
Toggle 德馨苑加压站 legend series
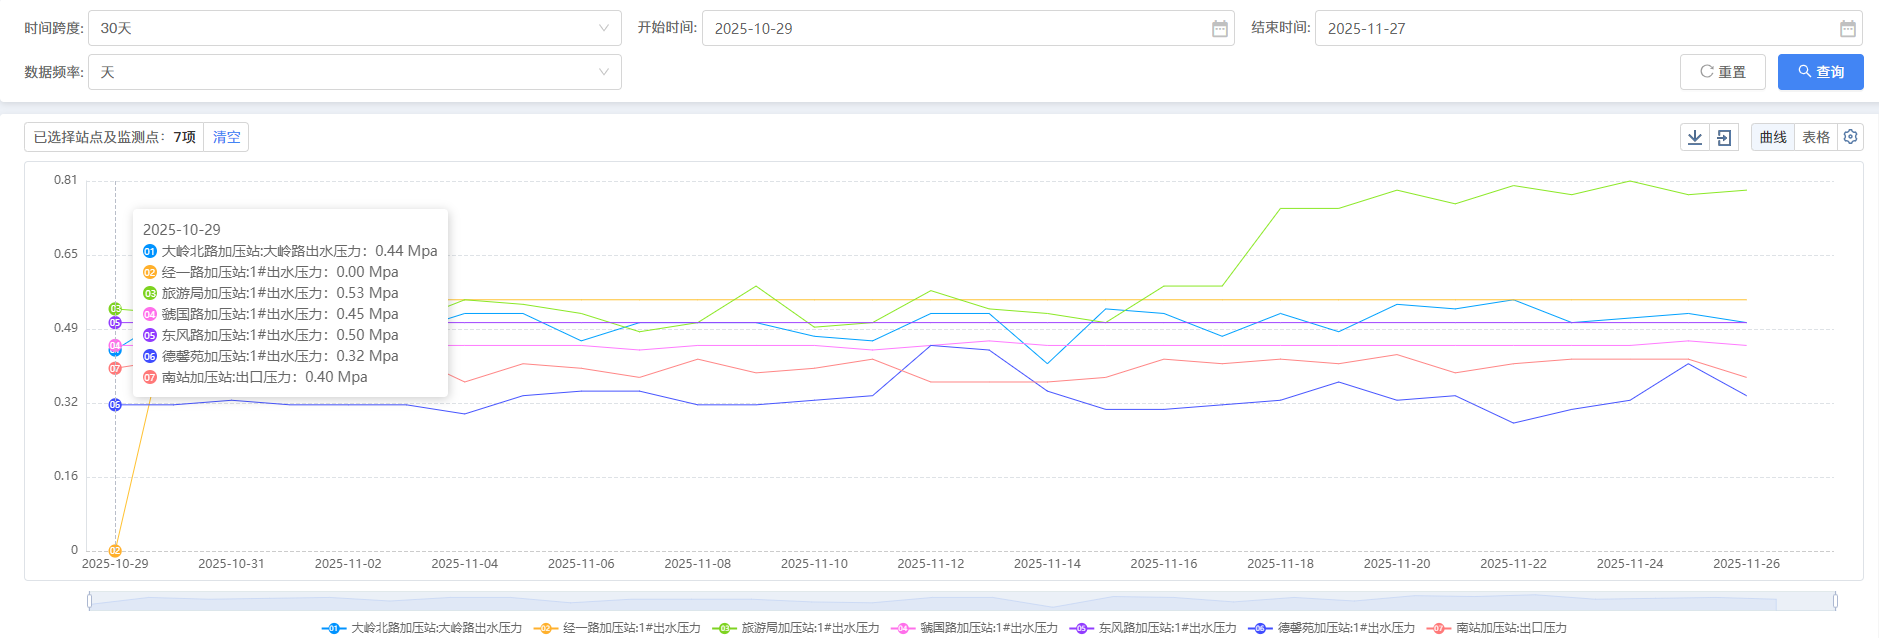pos(1333,628)
